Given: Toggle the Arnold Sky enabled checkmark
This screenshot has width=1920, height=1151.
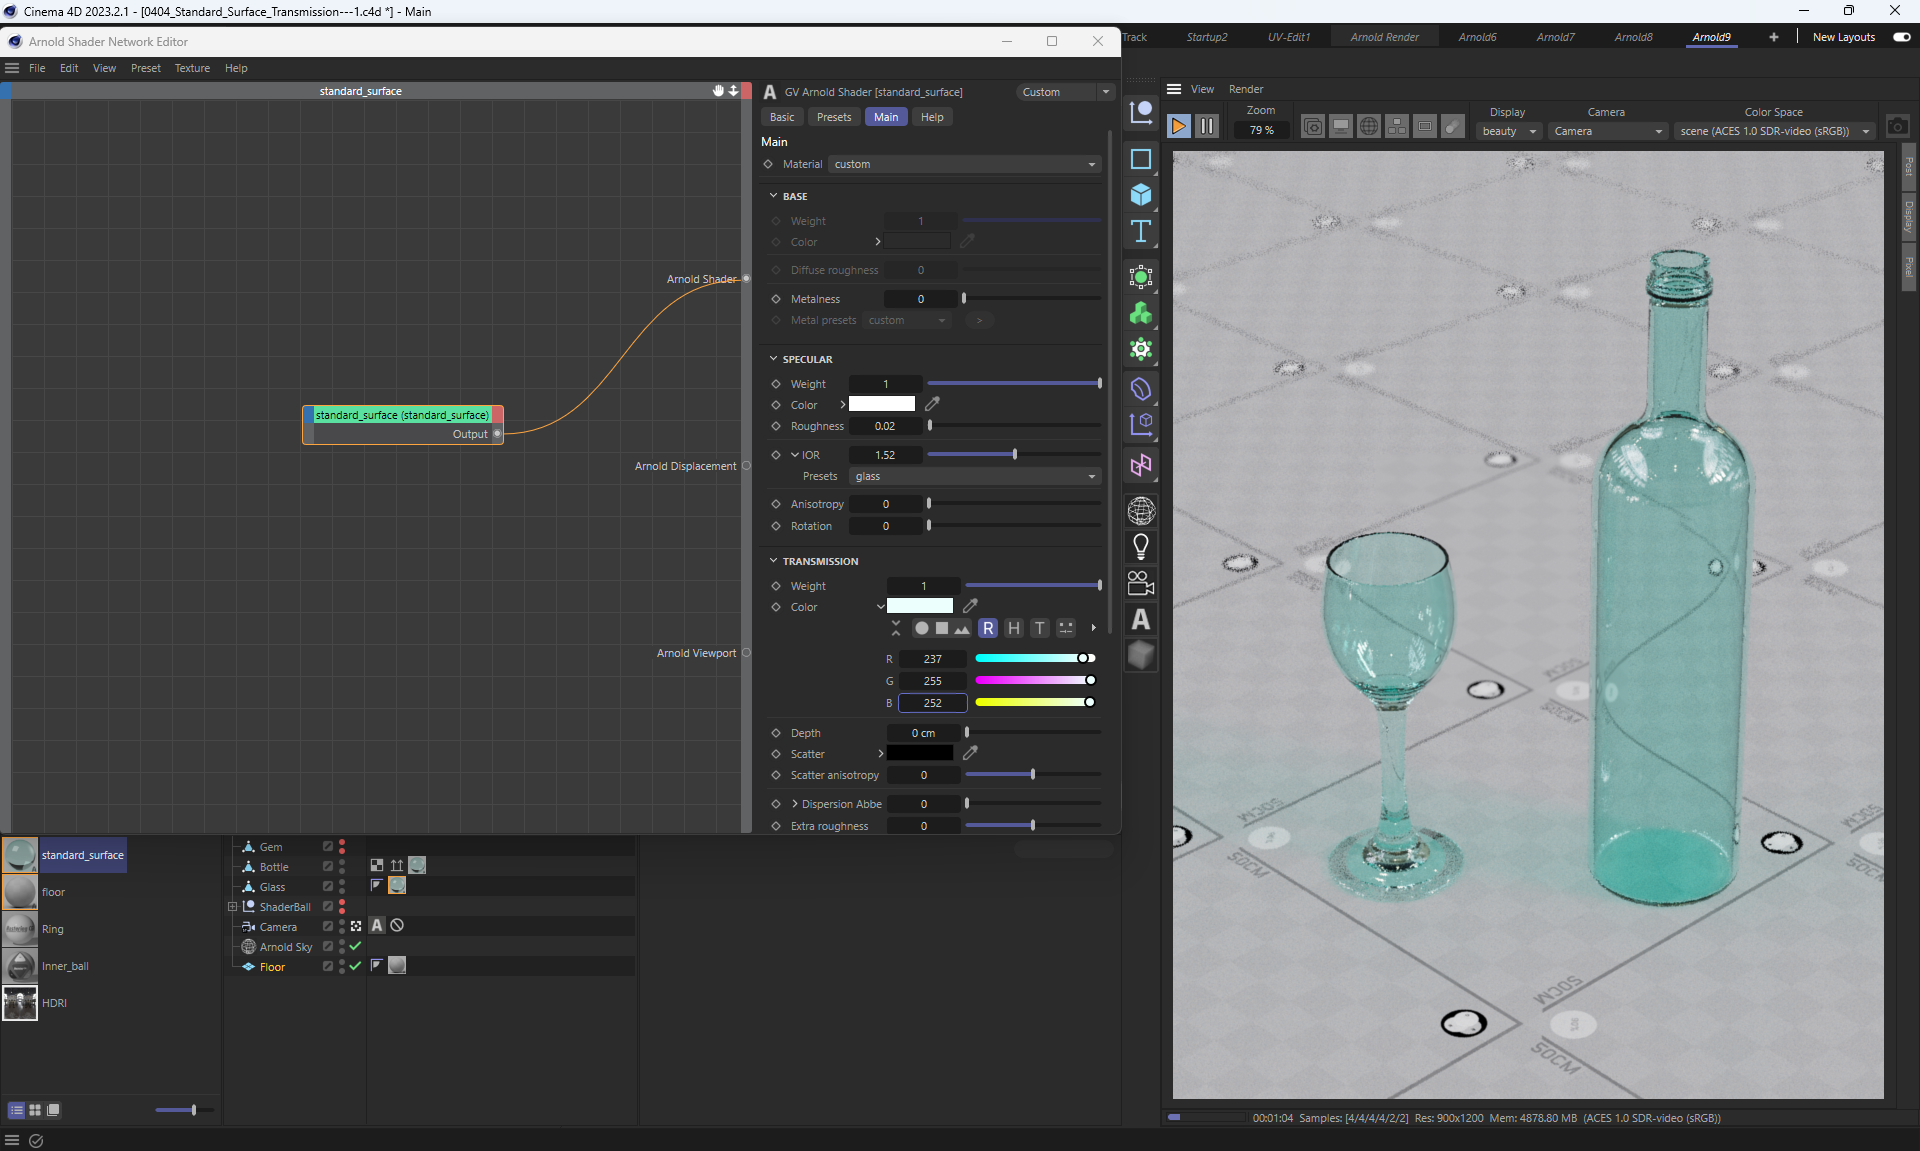Looking at the screenshot, I should 355,946.
